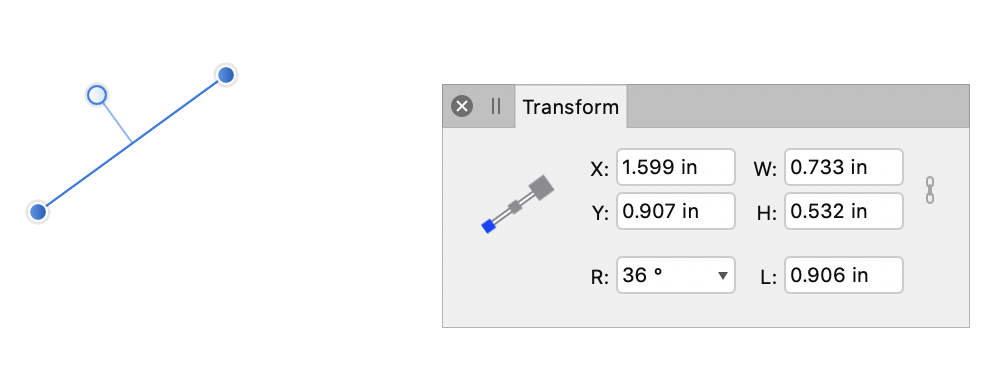The width and height of the screenshot is (1004, 382).
Task: Select the H height field
Action: point(844,211)
